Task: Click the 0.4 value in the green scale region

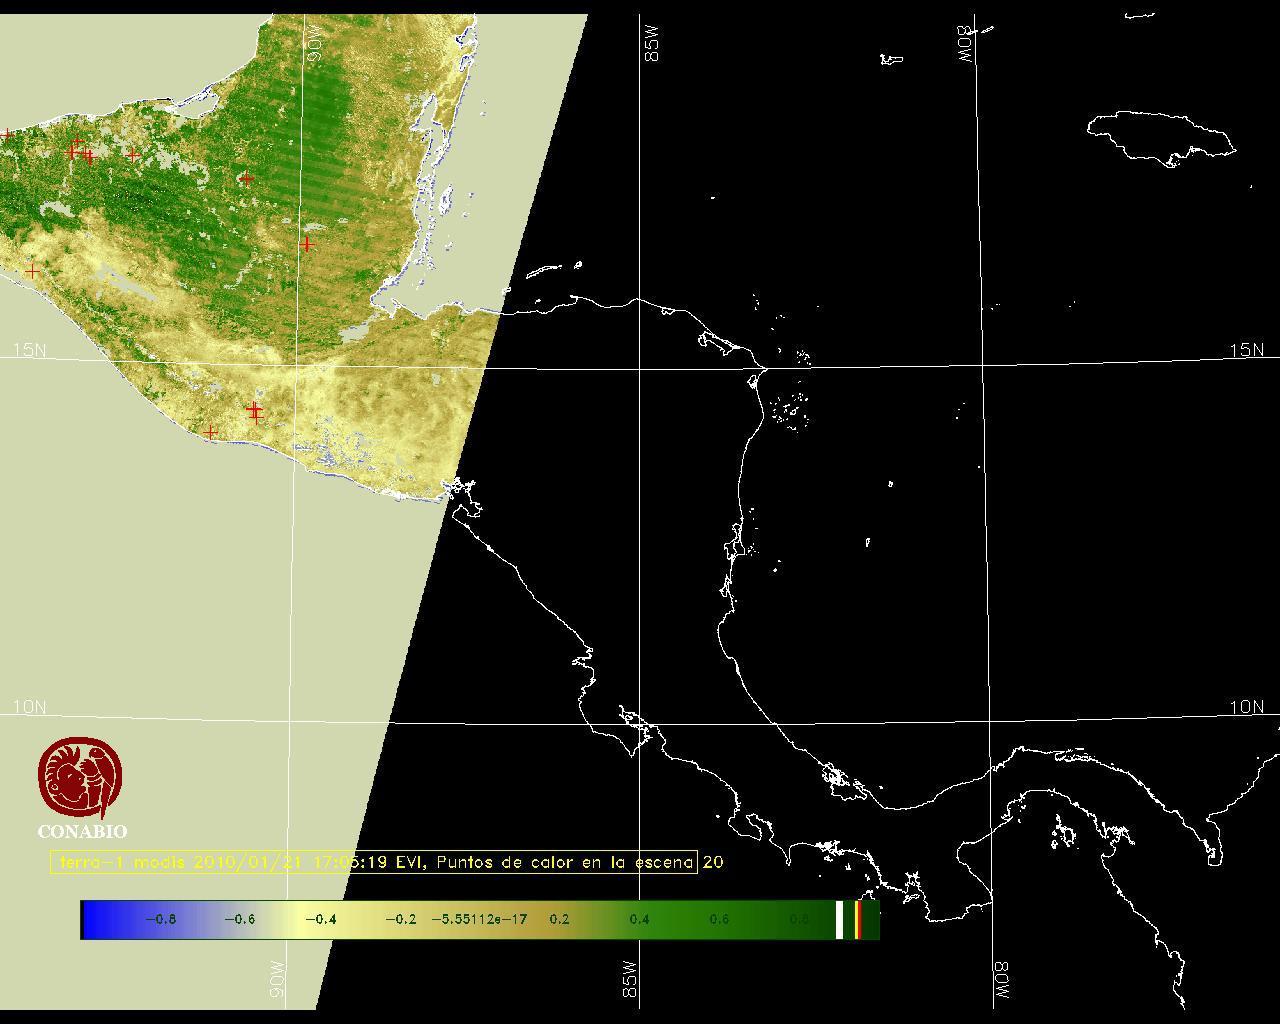Action: [639, 919]
